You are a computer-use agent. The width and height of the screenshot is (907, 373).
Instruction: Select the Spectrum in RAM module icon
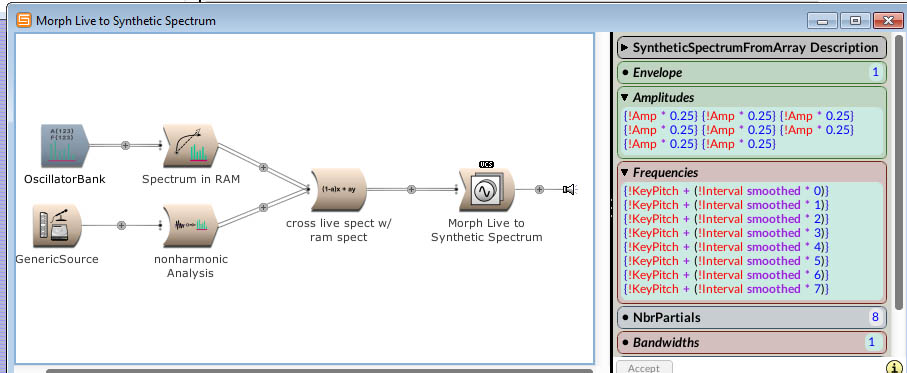point(190,145)
